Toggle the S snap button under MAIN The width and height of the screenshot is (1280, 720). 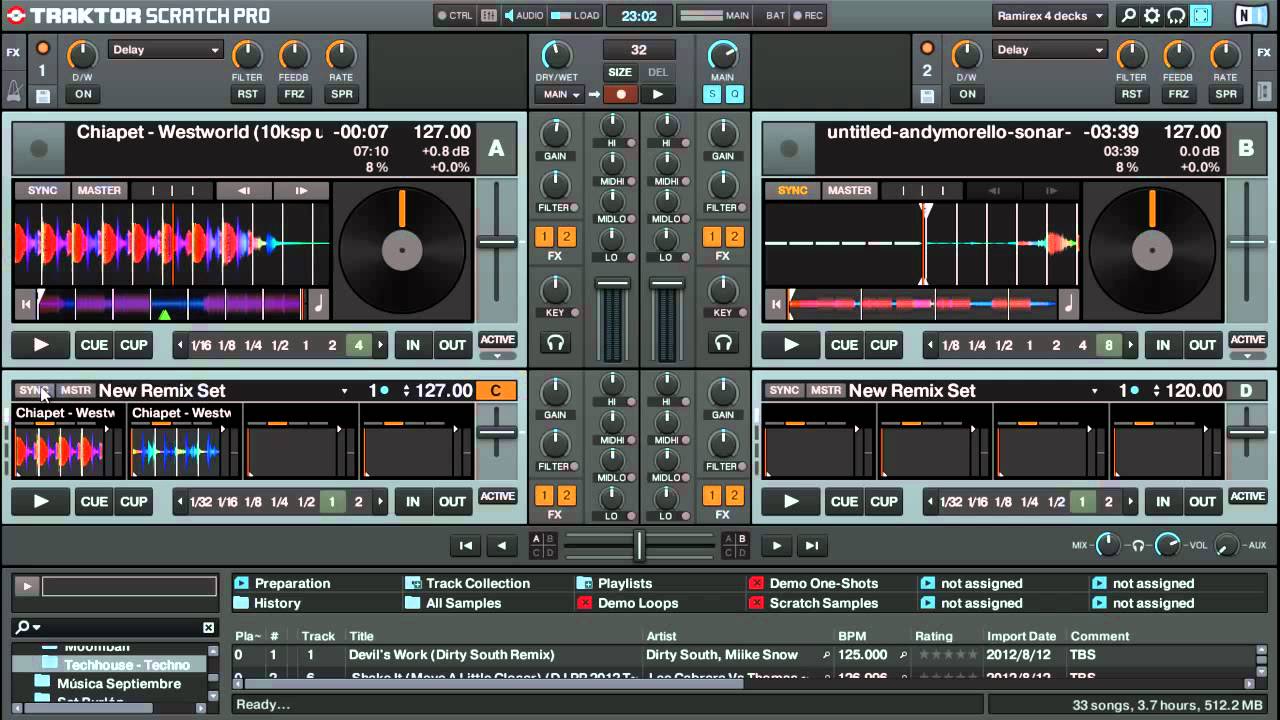pos(712,94)
